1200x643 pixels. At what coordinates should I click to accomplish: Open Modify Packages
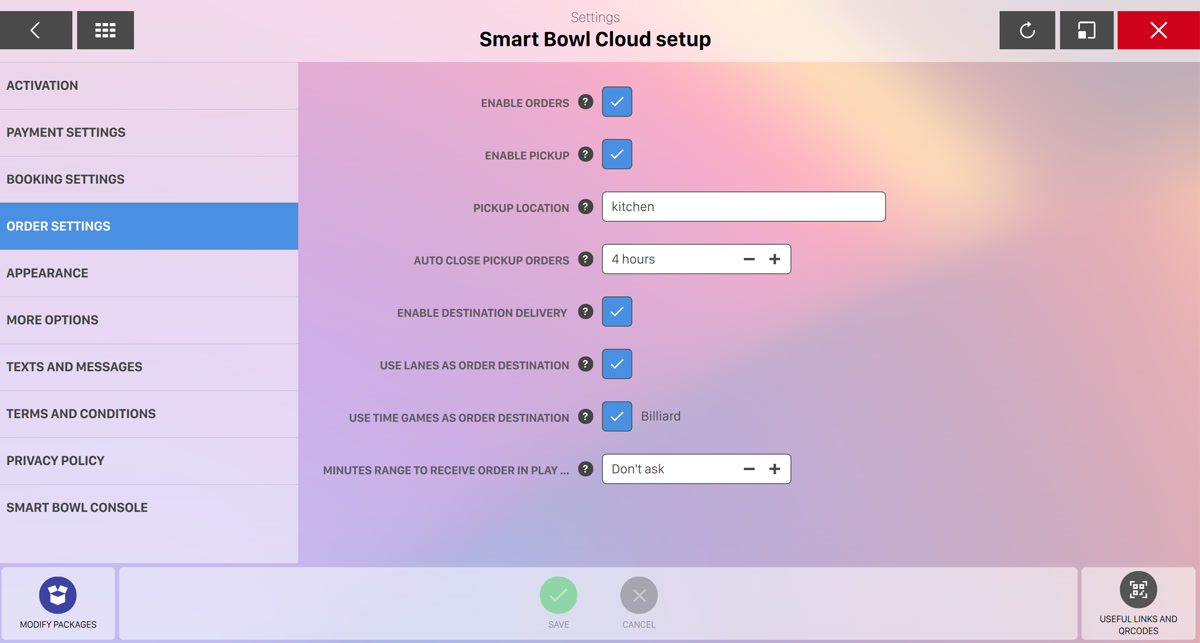58,603
